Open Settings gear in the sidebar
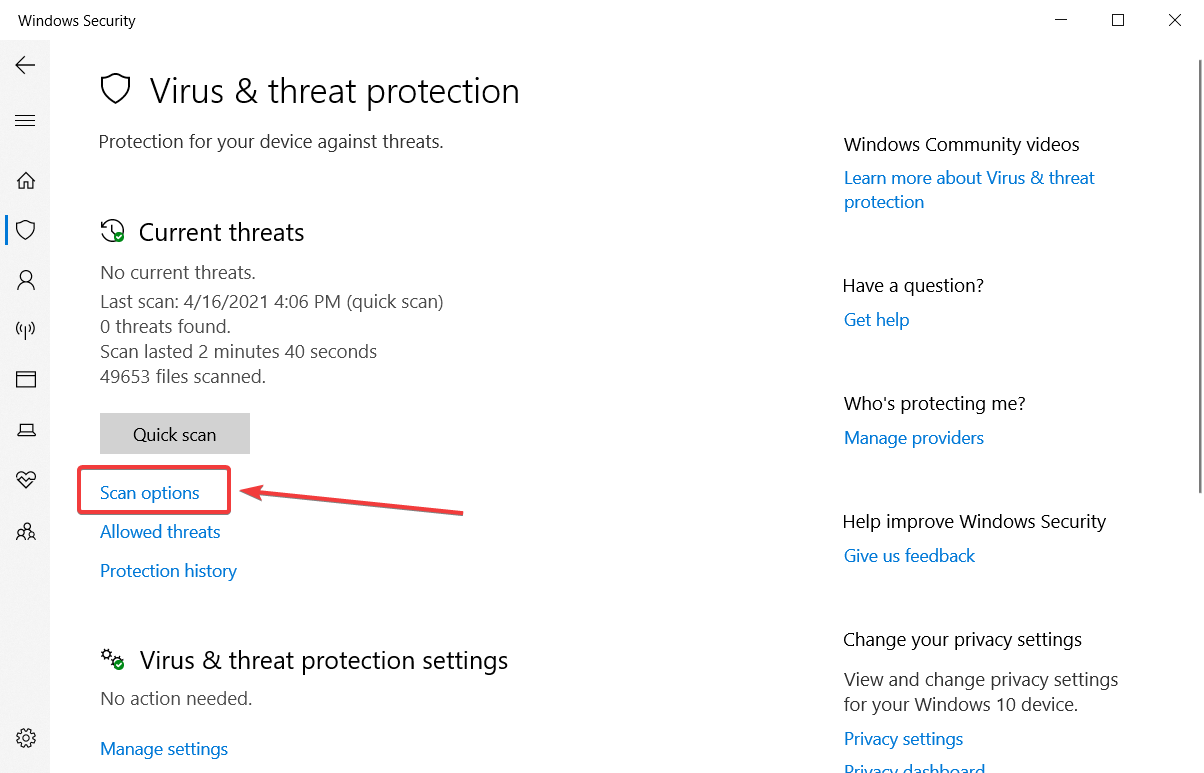This screenshot has height=773, width=1204. click(x=26, y=739)
